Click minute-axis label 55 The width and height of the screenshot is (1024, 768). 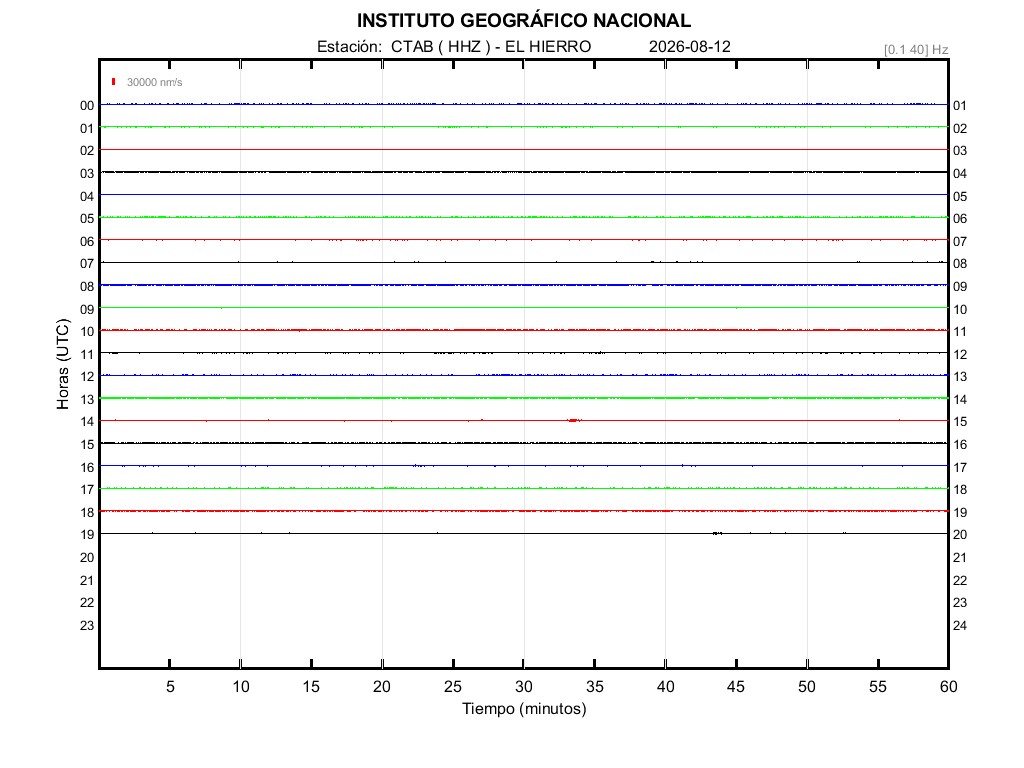pyautogui.click(x=878, y=687)
